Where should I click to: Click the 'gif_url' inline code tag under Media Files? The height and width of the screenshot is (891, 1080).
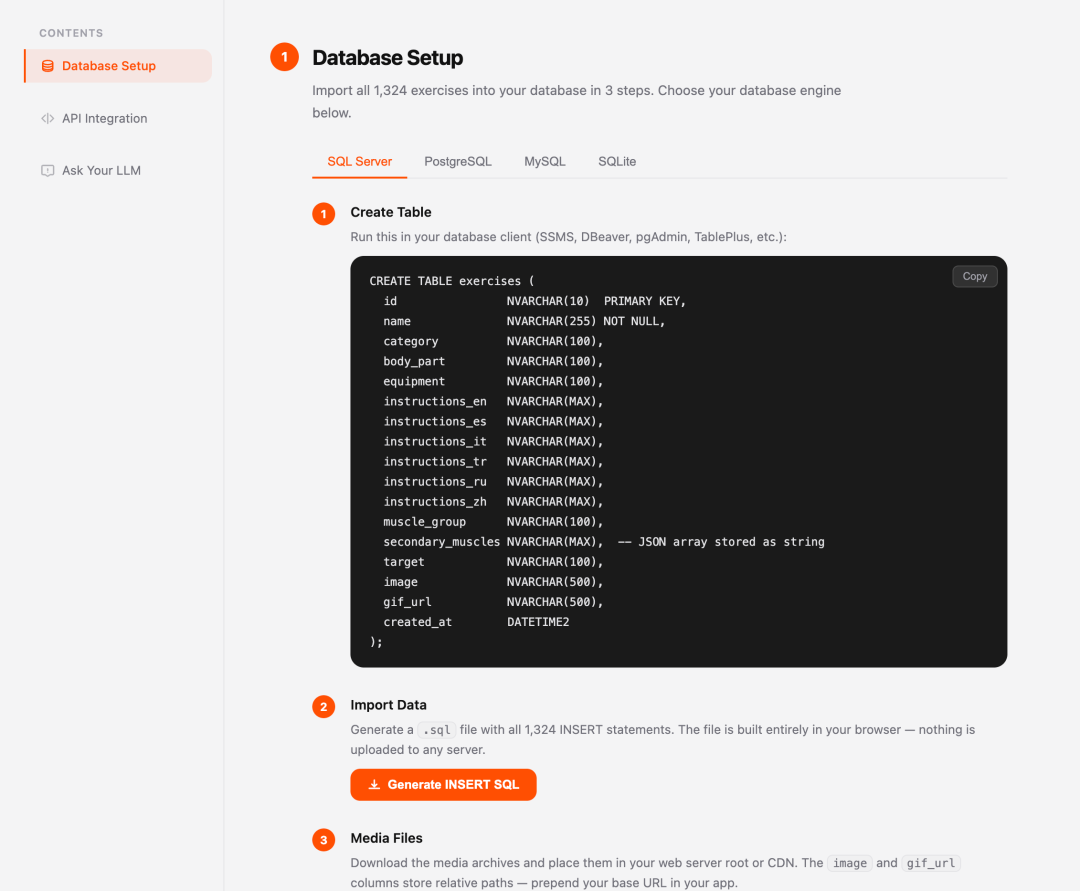pyautogui.click(x=931, y=863)
